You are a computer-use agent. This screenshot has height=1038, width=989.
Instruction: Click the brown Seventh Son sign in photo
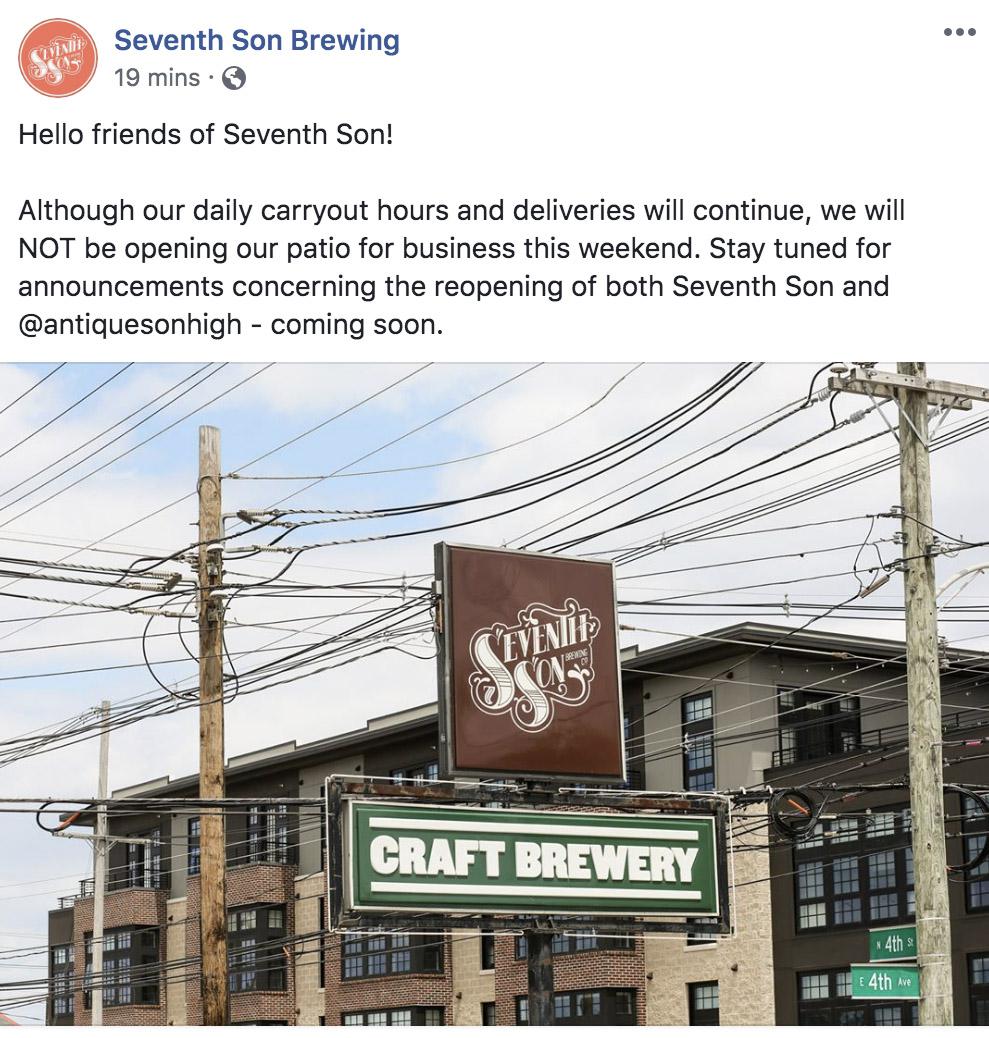pyautogui.click(x=530, y=662)
